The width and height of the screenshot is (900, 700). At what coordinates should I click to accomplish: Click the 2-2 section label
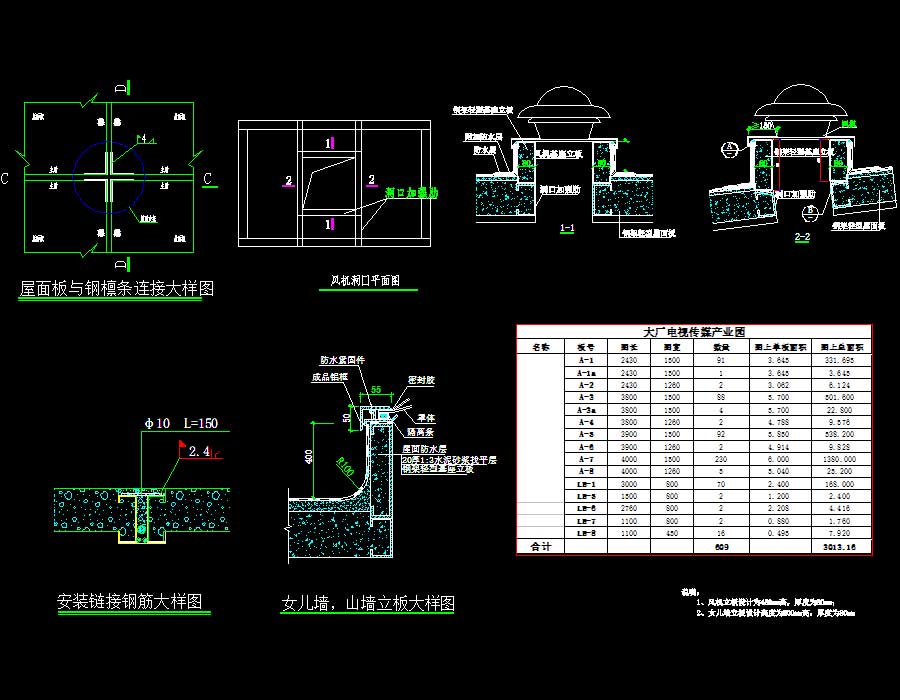coord(800,237)
